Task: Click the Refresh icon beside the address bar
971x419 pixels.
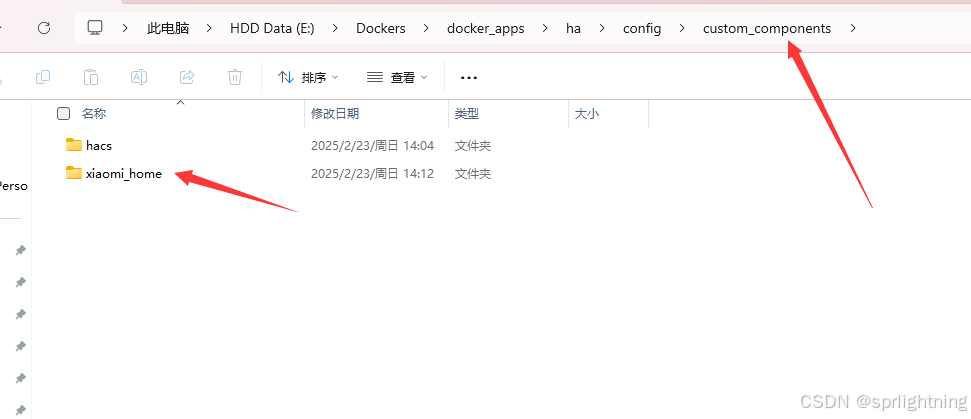Action: 43,28
